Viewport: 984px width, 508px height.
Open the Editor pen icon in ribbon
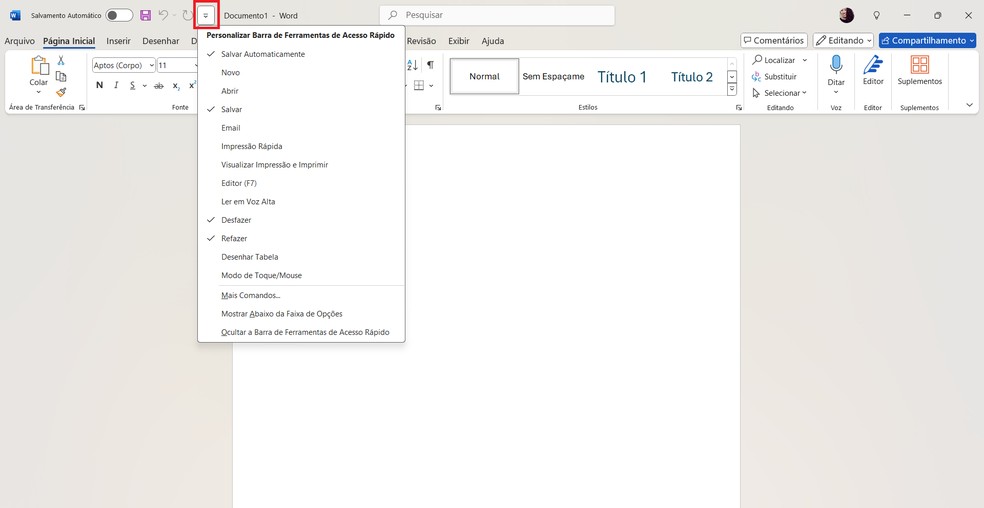point(873,65)
